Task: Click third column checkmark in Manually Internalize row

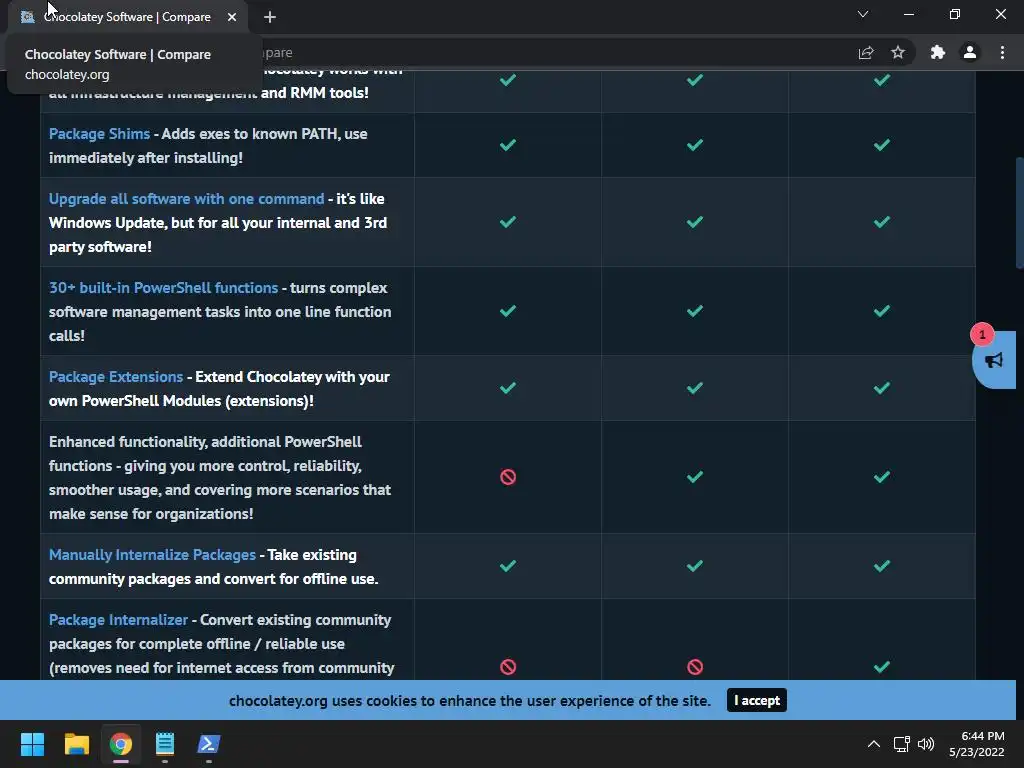Action: (882, 566)
